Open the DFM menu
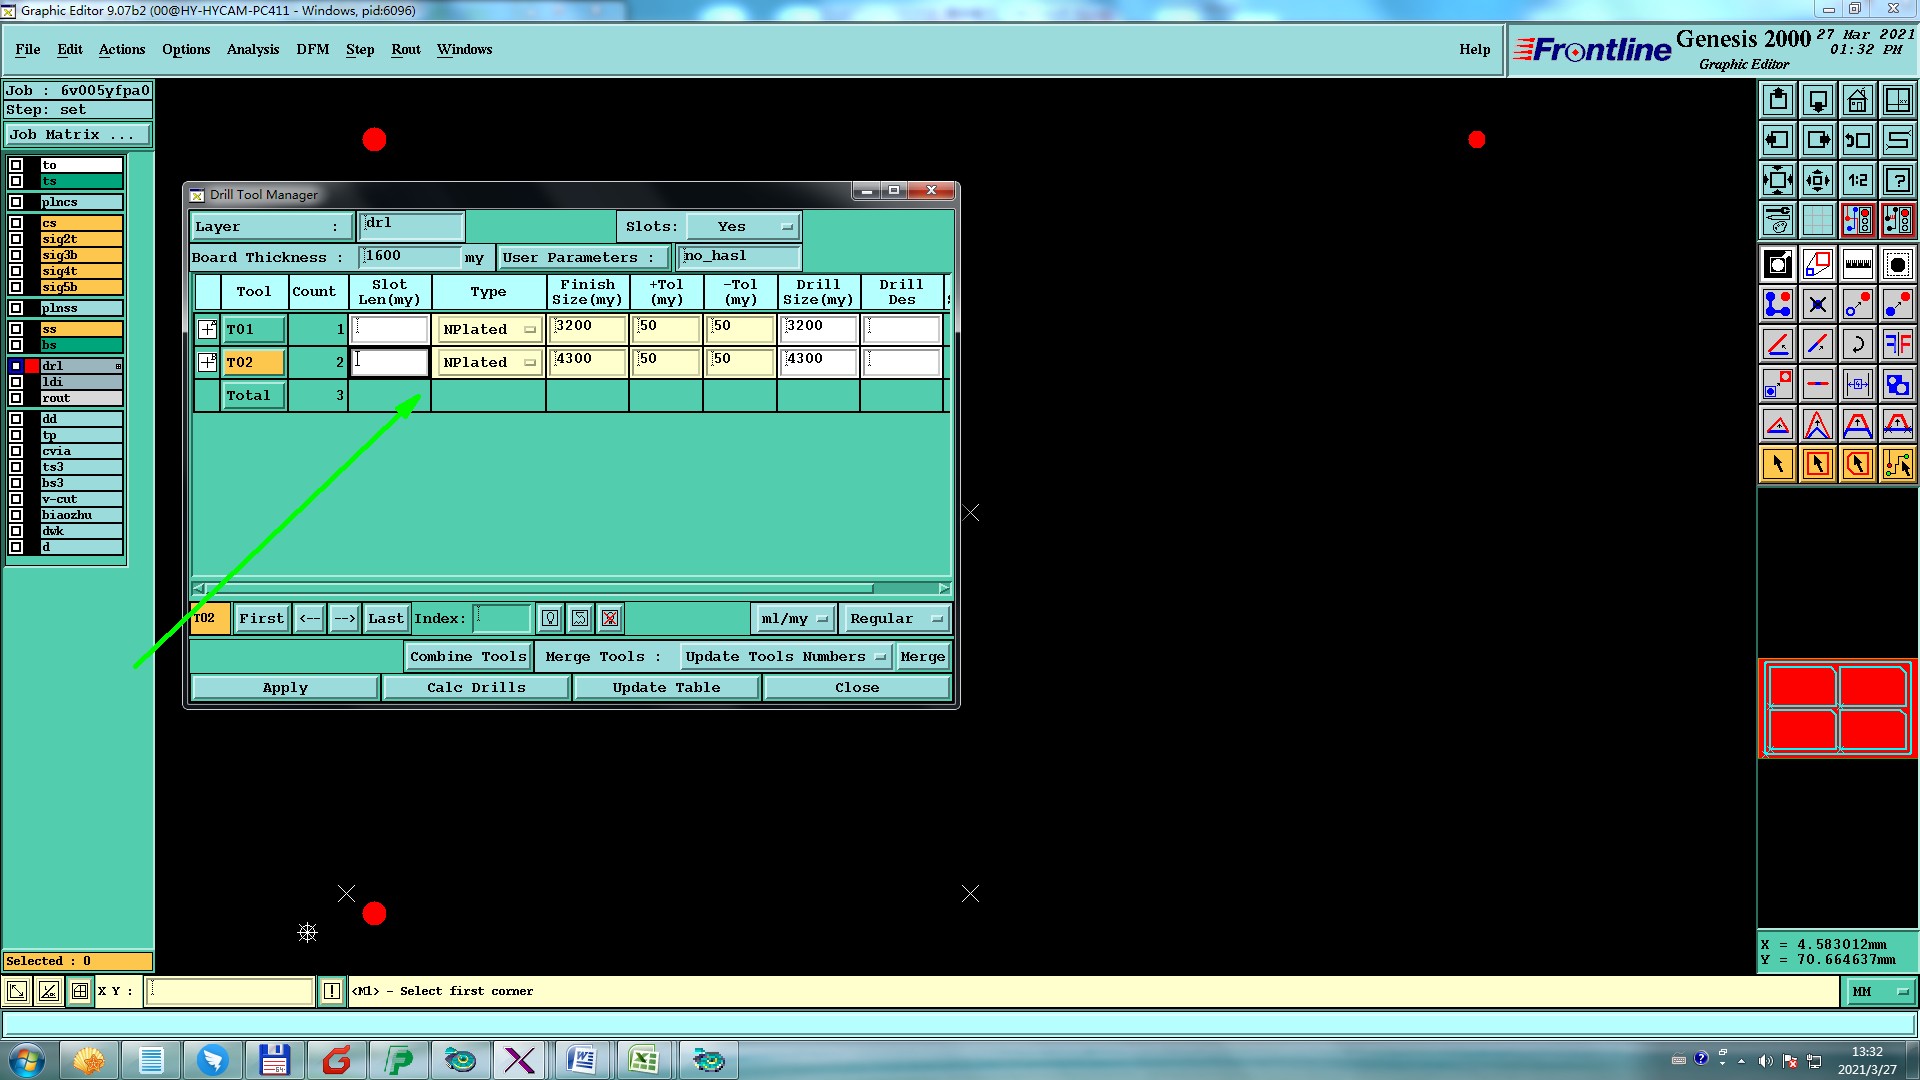This screenshot has width=1920, height=1080. [312, 49]
